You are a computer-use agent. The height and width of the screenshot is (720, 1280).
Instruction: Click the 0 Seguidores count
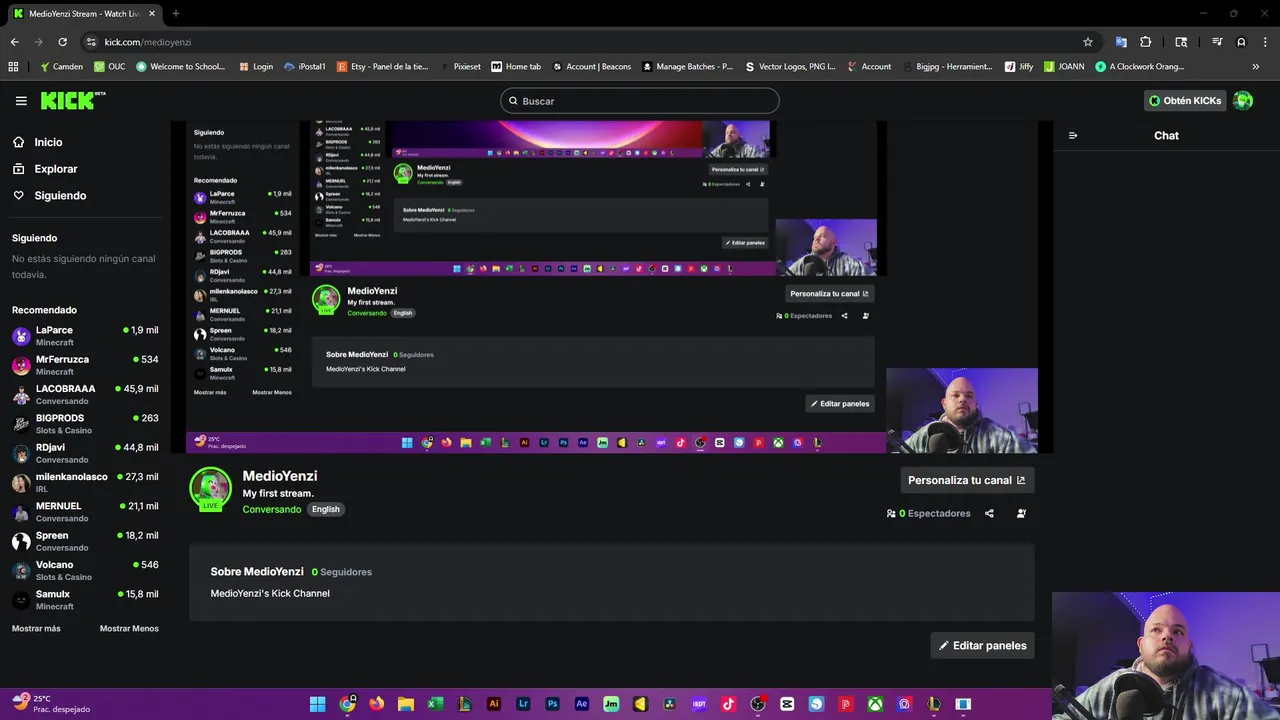342,572
